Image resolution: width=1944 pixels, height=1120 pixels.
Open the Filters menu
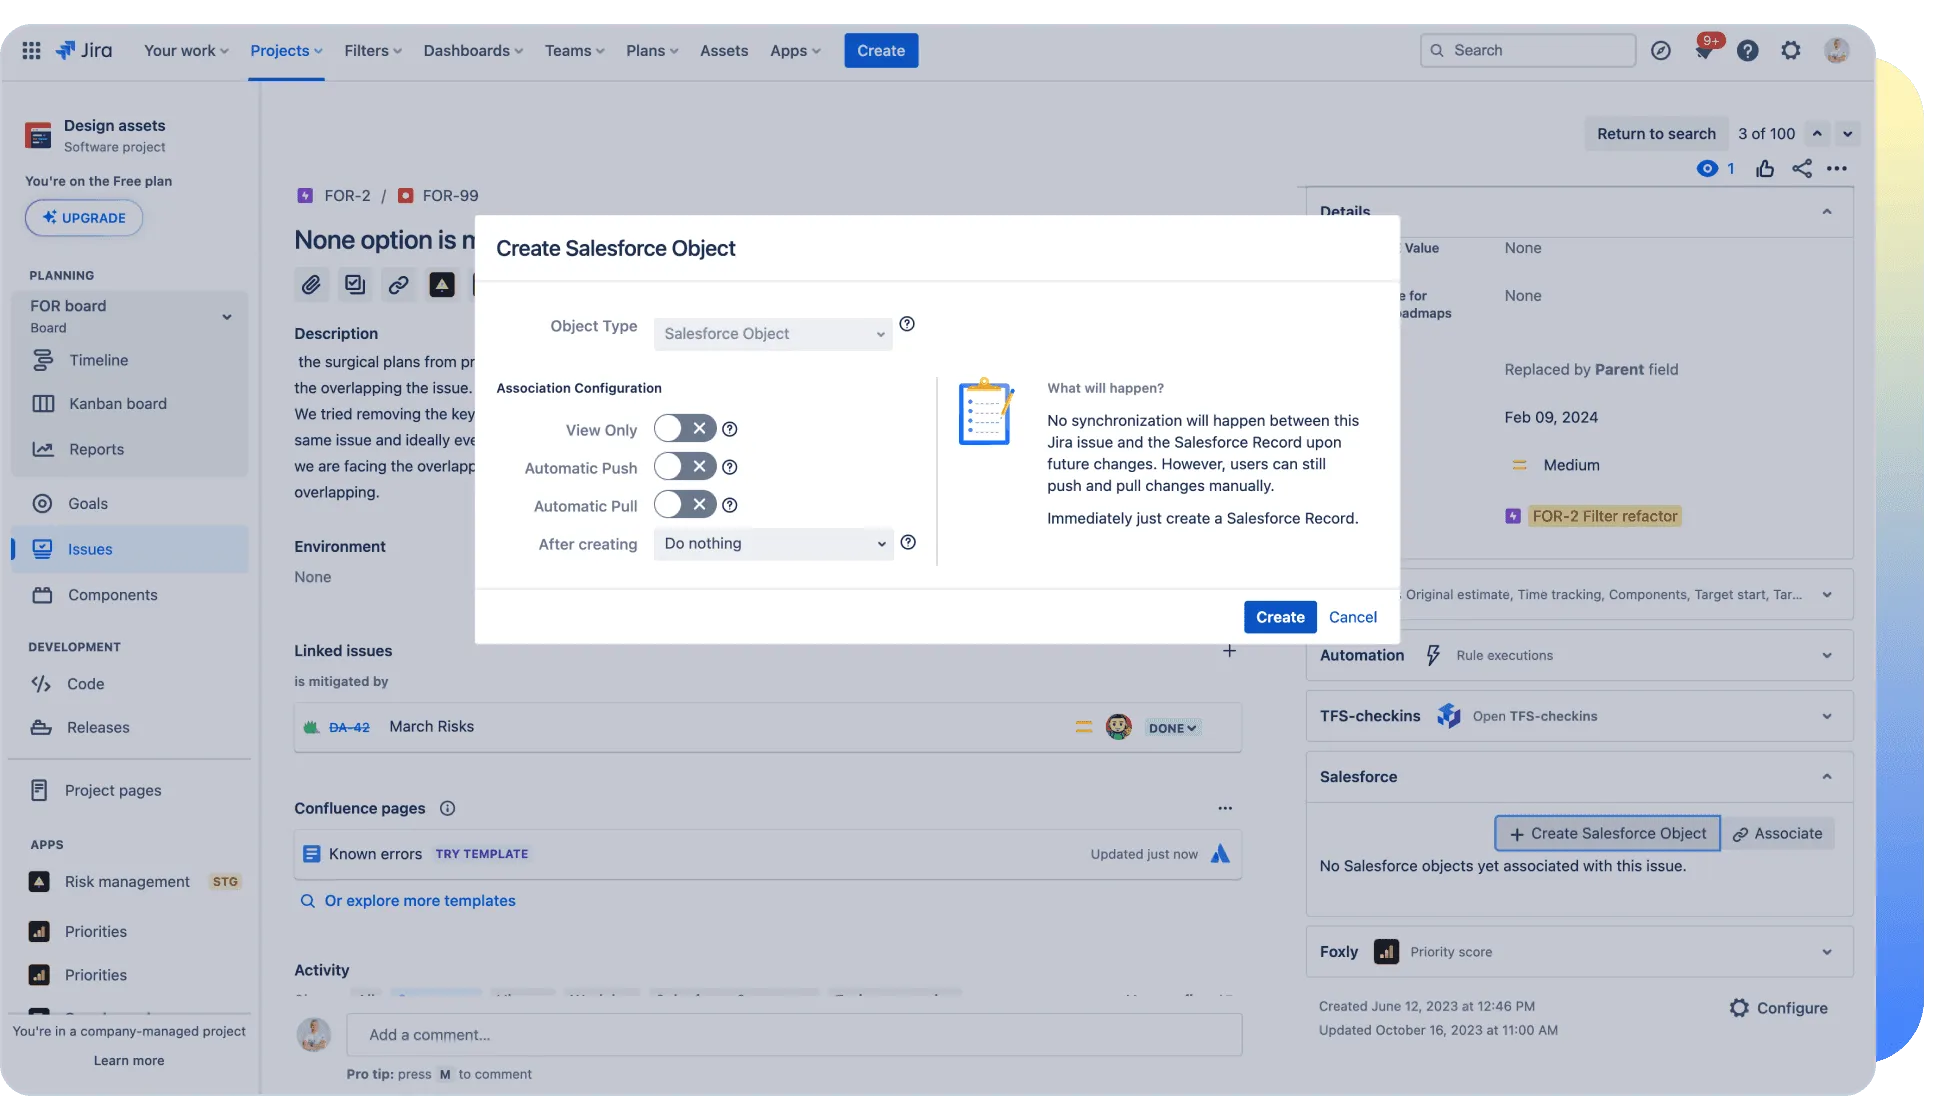click(372, 50)
